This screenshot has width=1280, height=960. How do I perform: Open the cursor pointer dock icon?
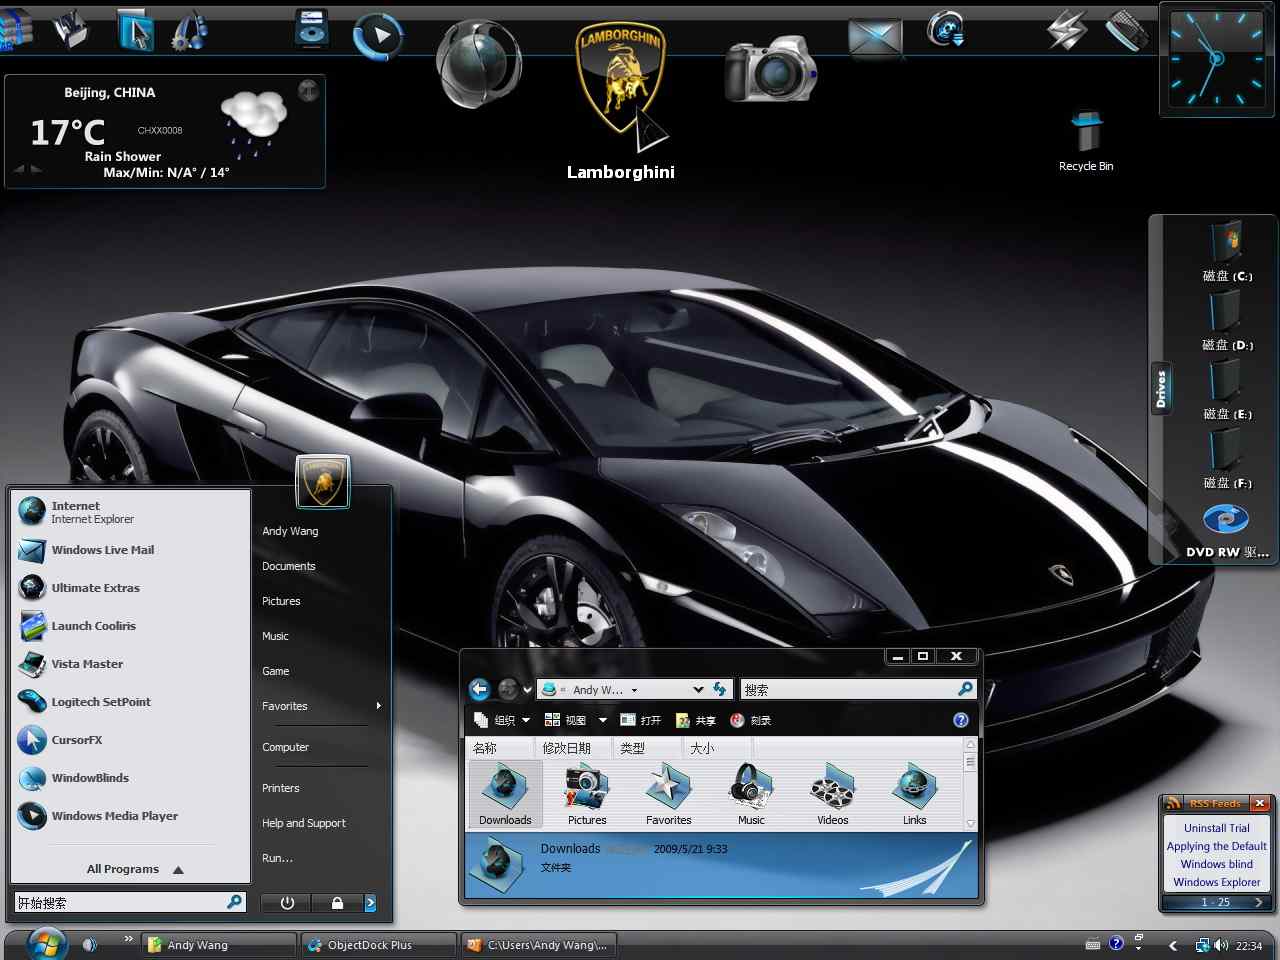pos(134,30)
